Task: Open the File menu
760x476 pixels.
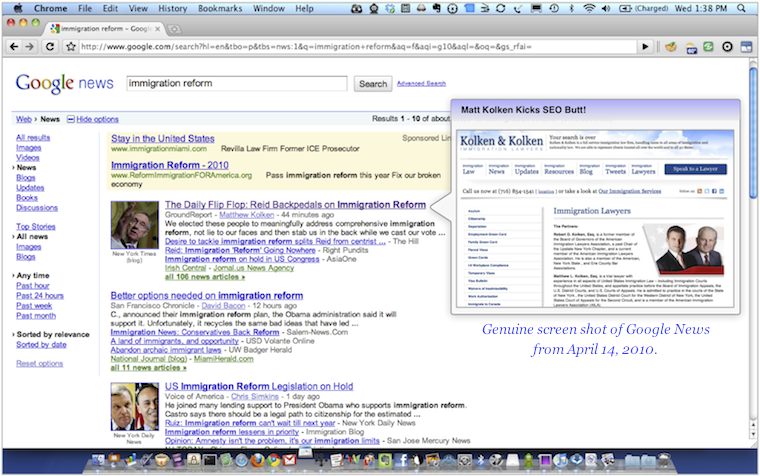Action: (85, 8)
